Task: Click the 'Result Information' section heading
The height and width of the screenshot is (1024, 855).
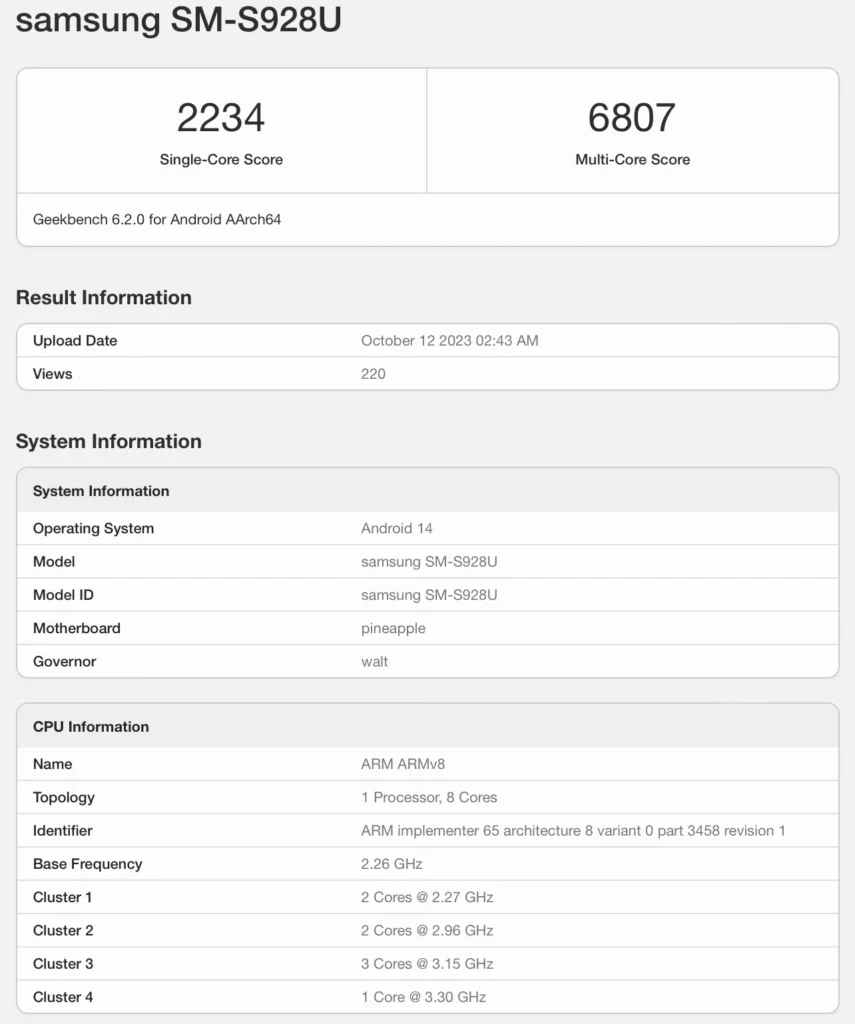Action: (x=104, y=297)
